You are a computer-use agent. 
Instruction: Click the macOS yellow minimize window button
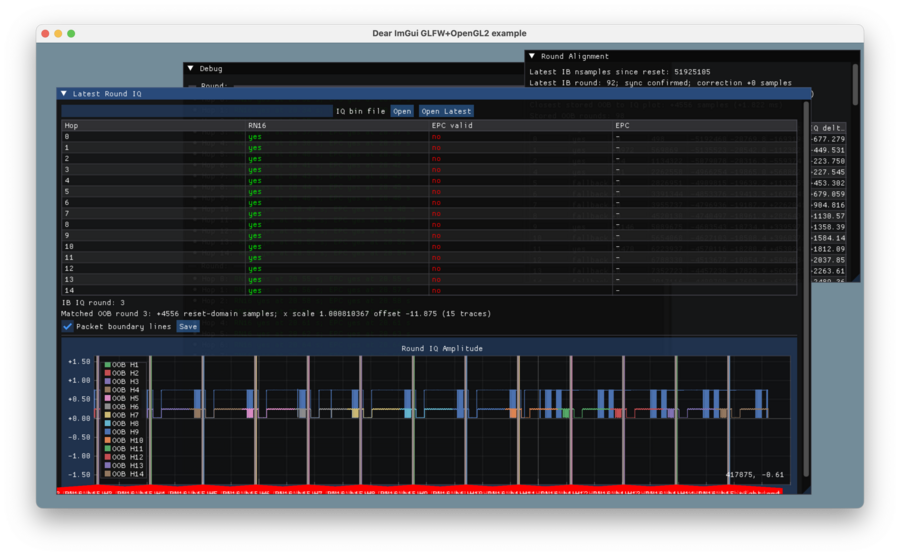click(58, 33)
